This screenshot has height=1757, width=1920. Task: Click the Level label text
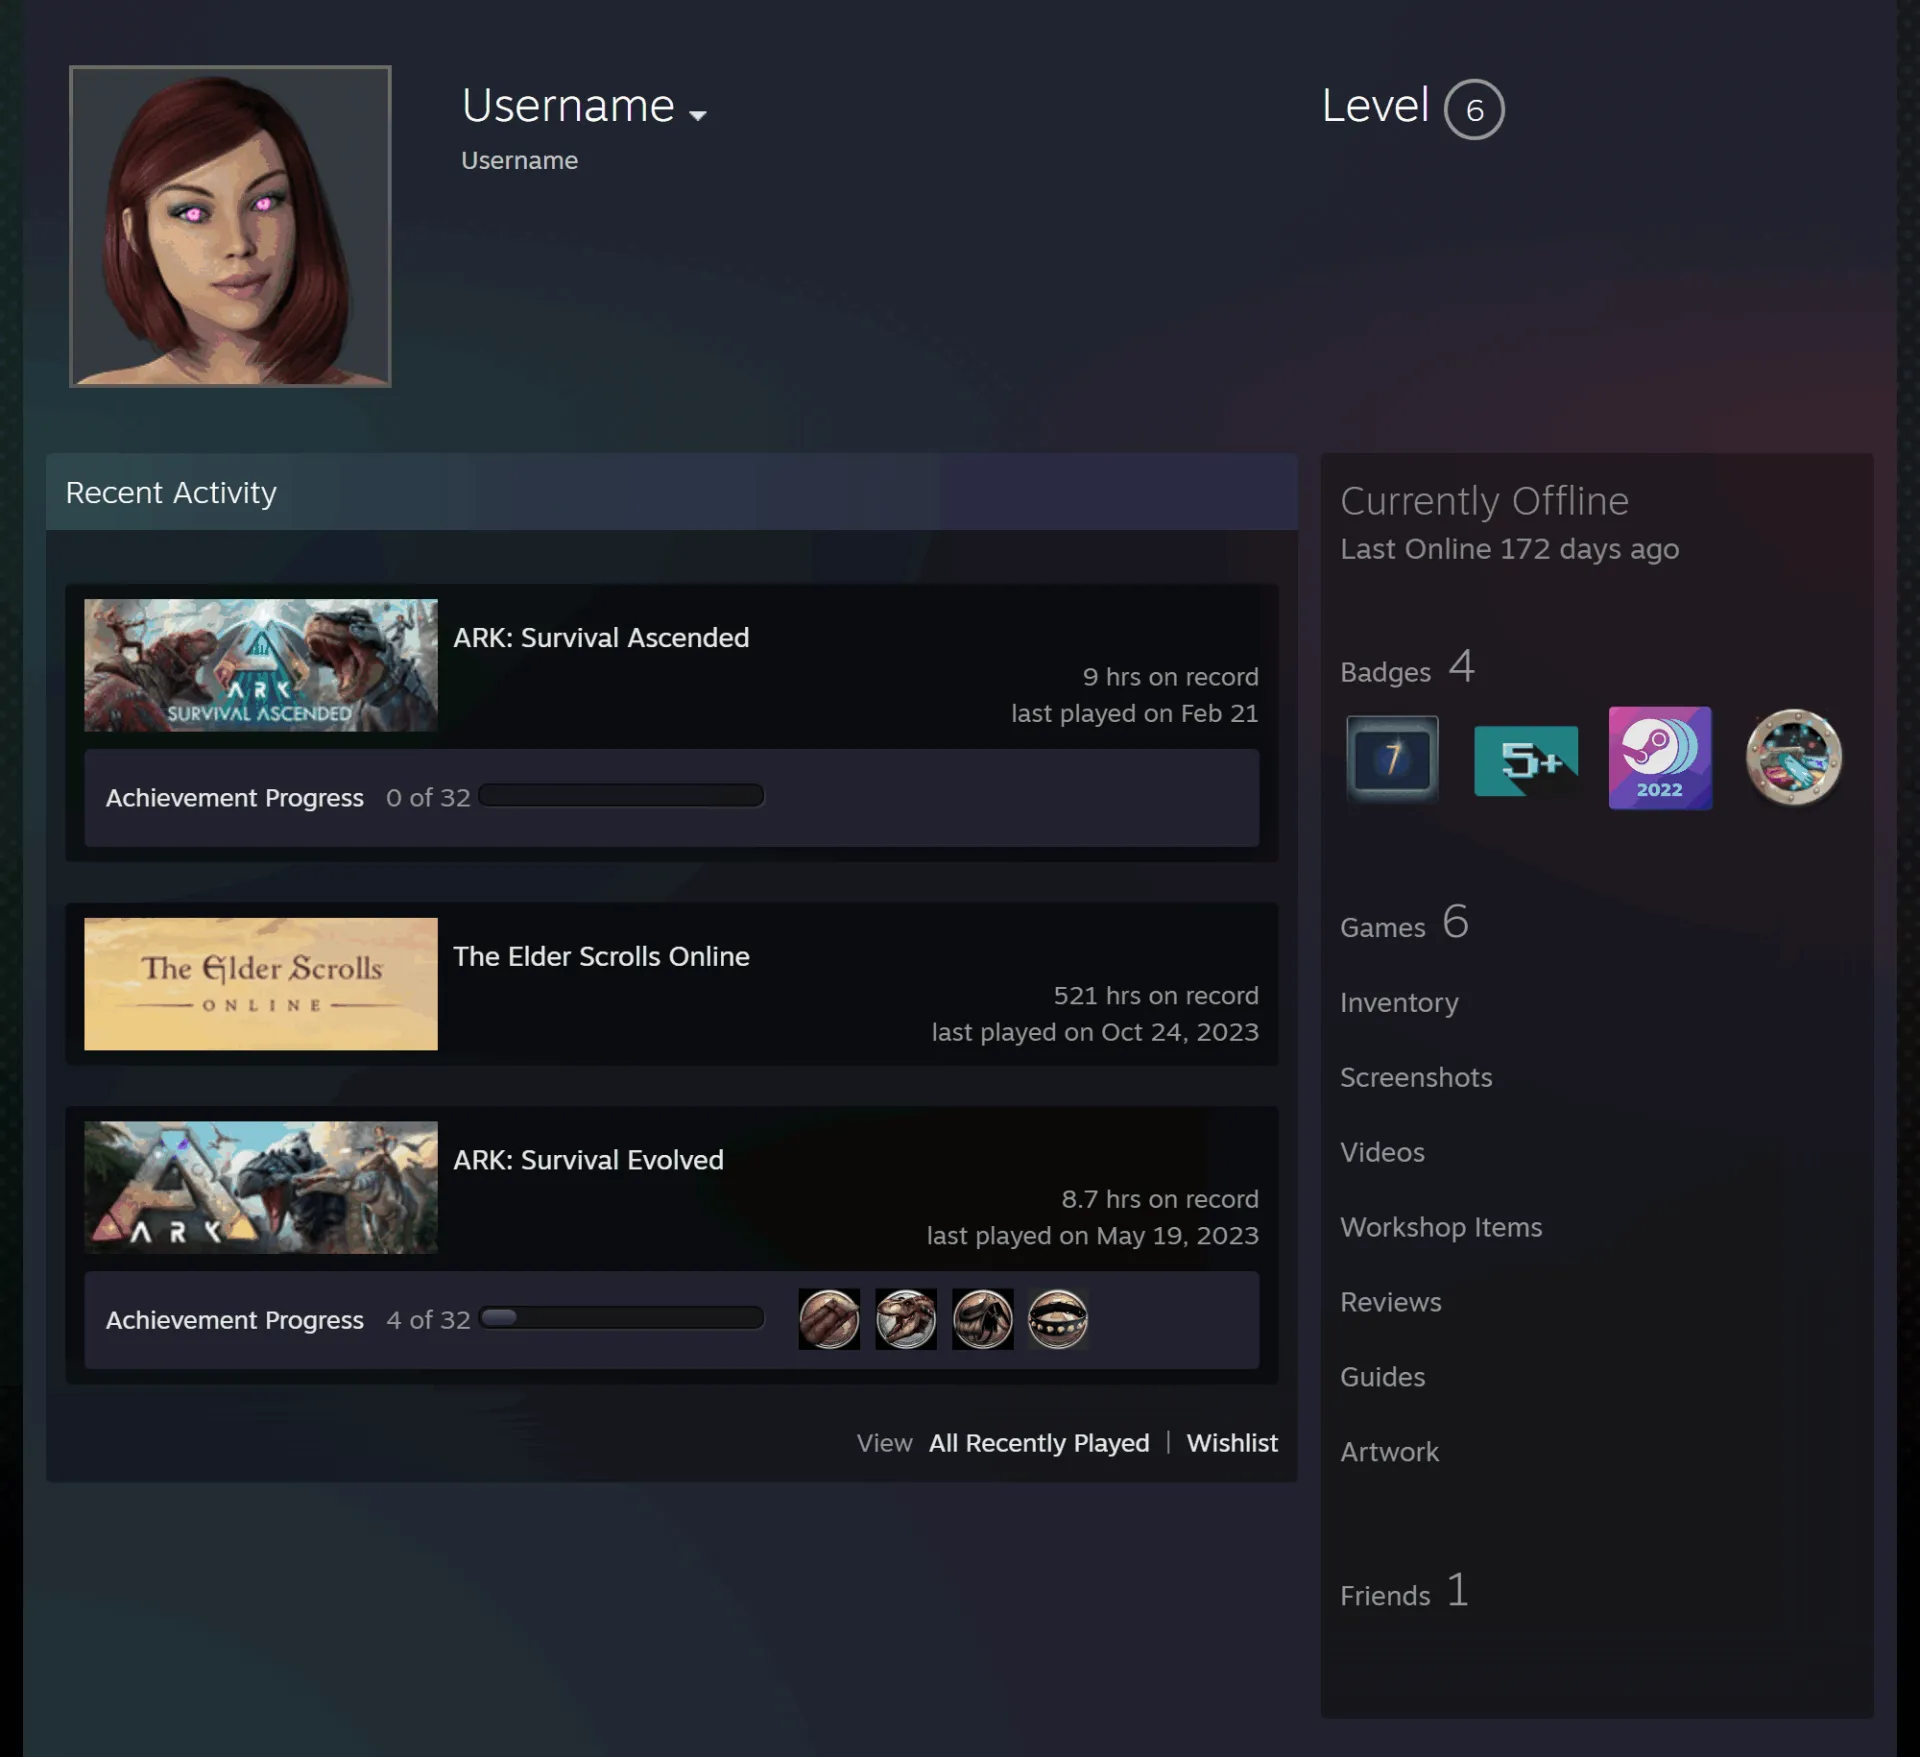point(1375,106)
